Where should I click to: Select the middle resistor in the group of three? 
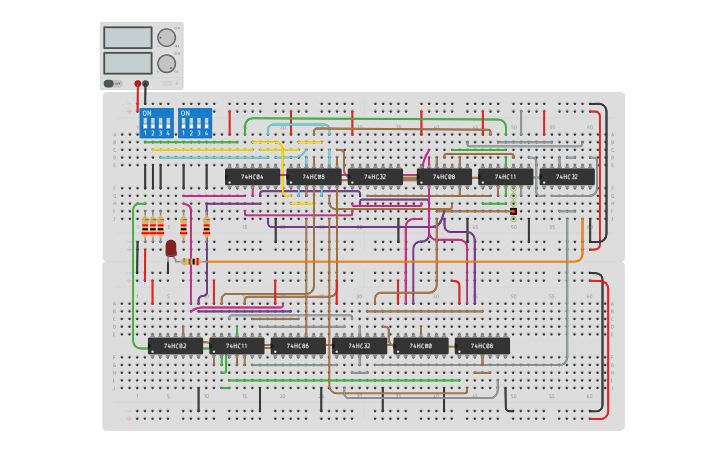click(x=153, y=226)
